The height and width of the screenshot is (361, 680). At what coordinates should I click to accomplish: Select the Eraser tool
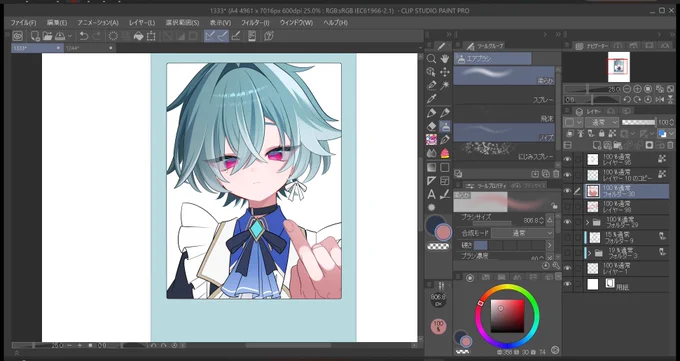(431, 126)
